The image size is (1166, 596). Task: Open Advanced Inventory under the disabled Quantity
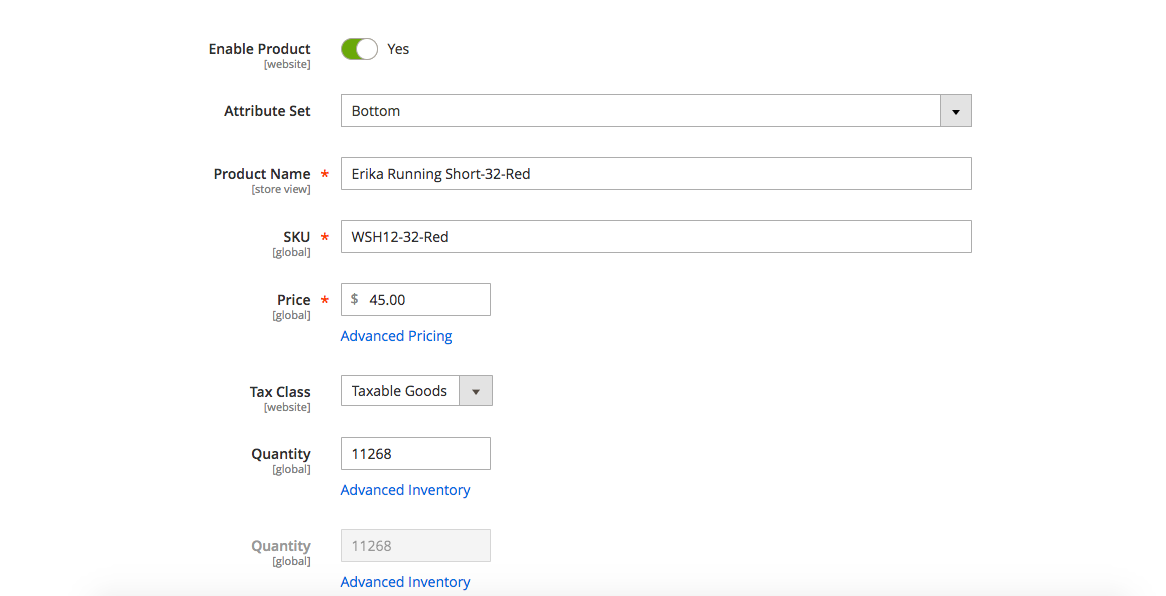point(405,582)
